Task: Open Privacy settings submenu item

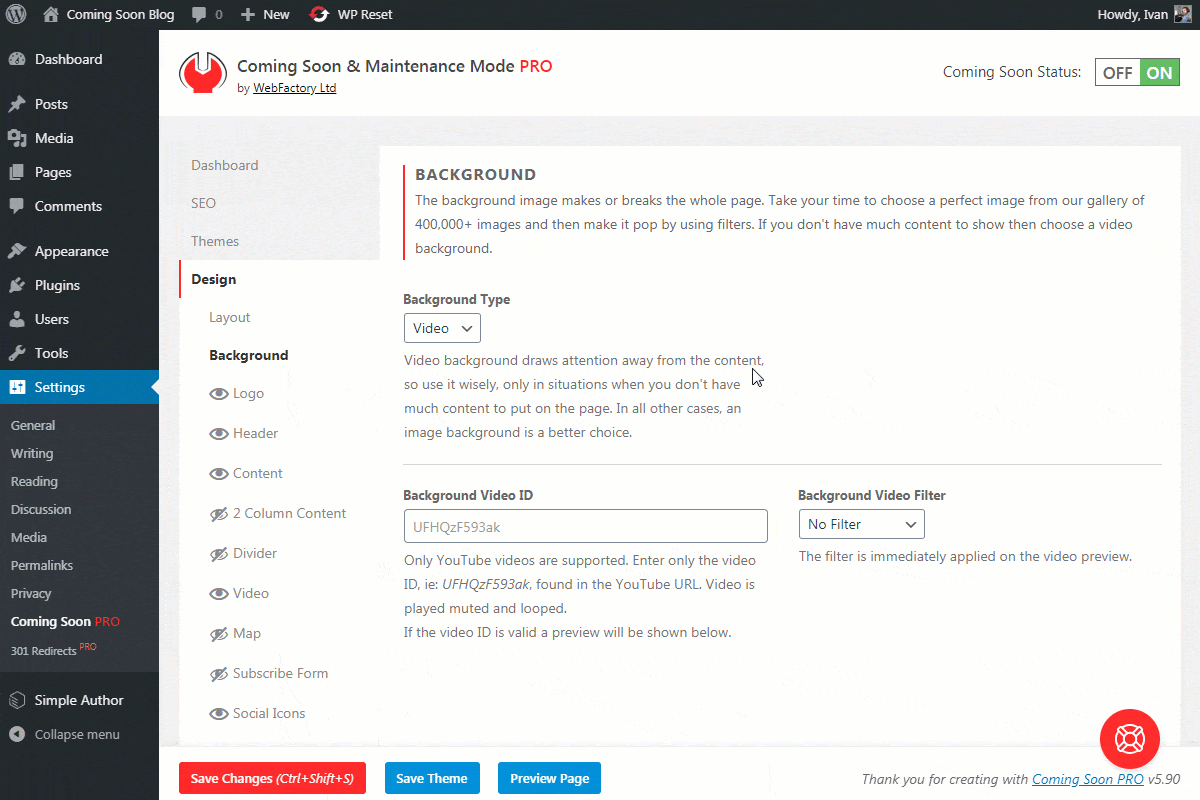Action: pyautogui.click(x=31, y=593)
